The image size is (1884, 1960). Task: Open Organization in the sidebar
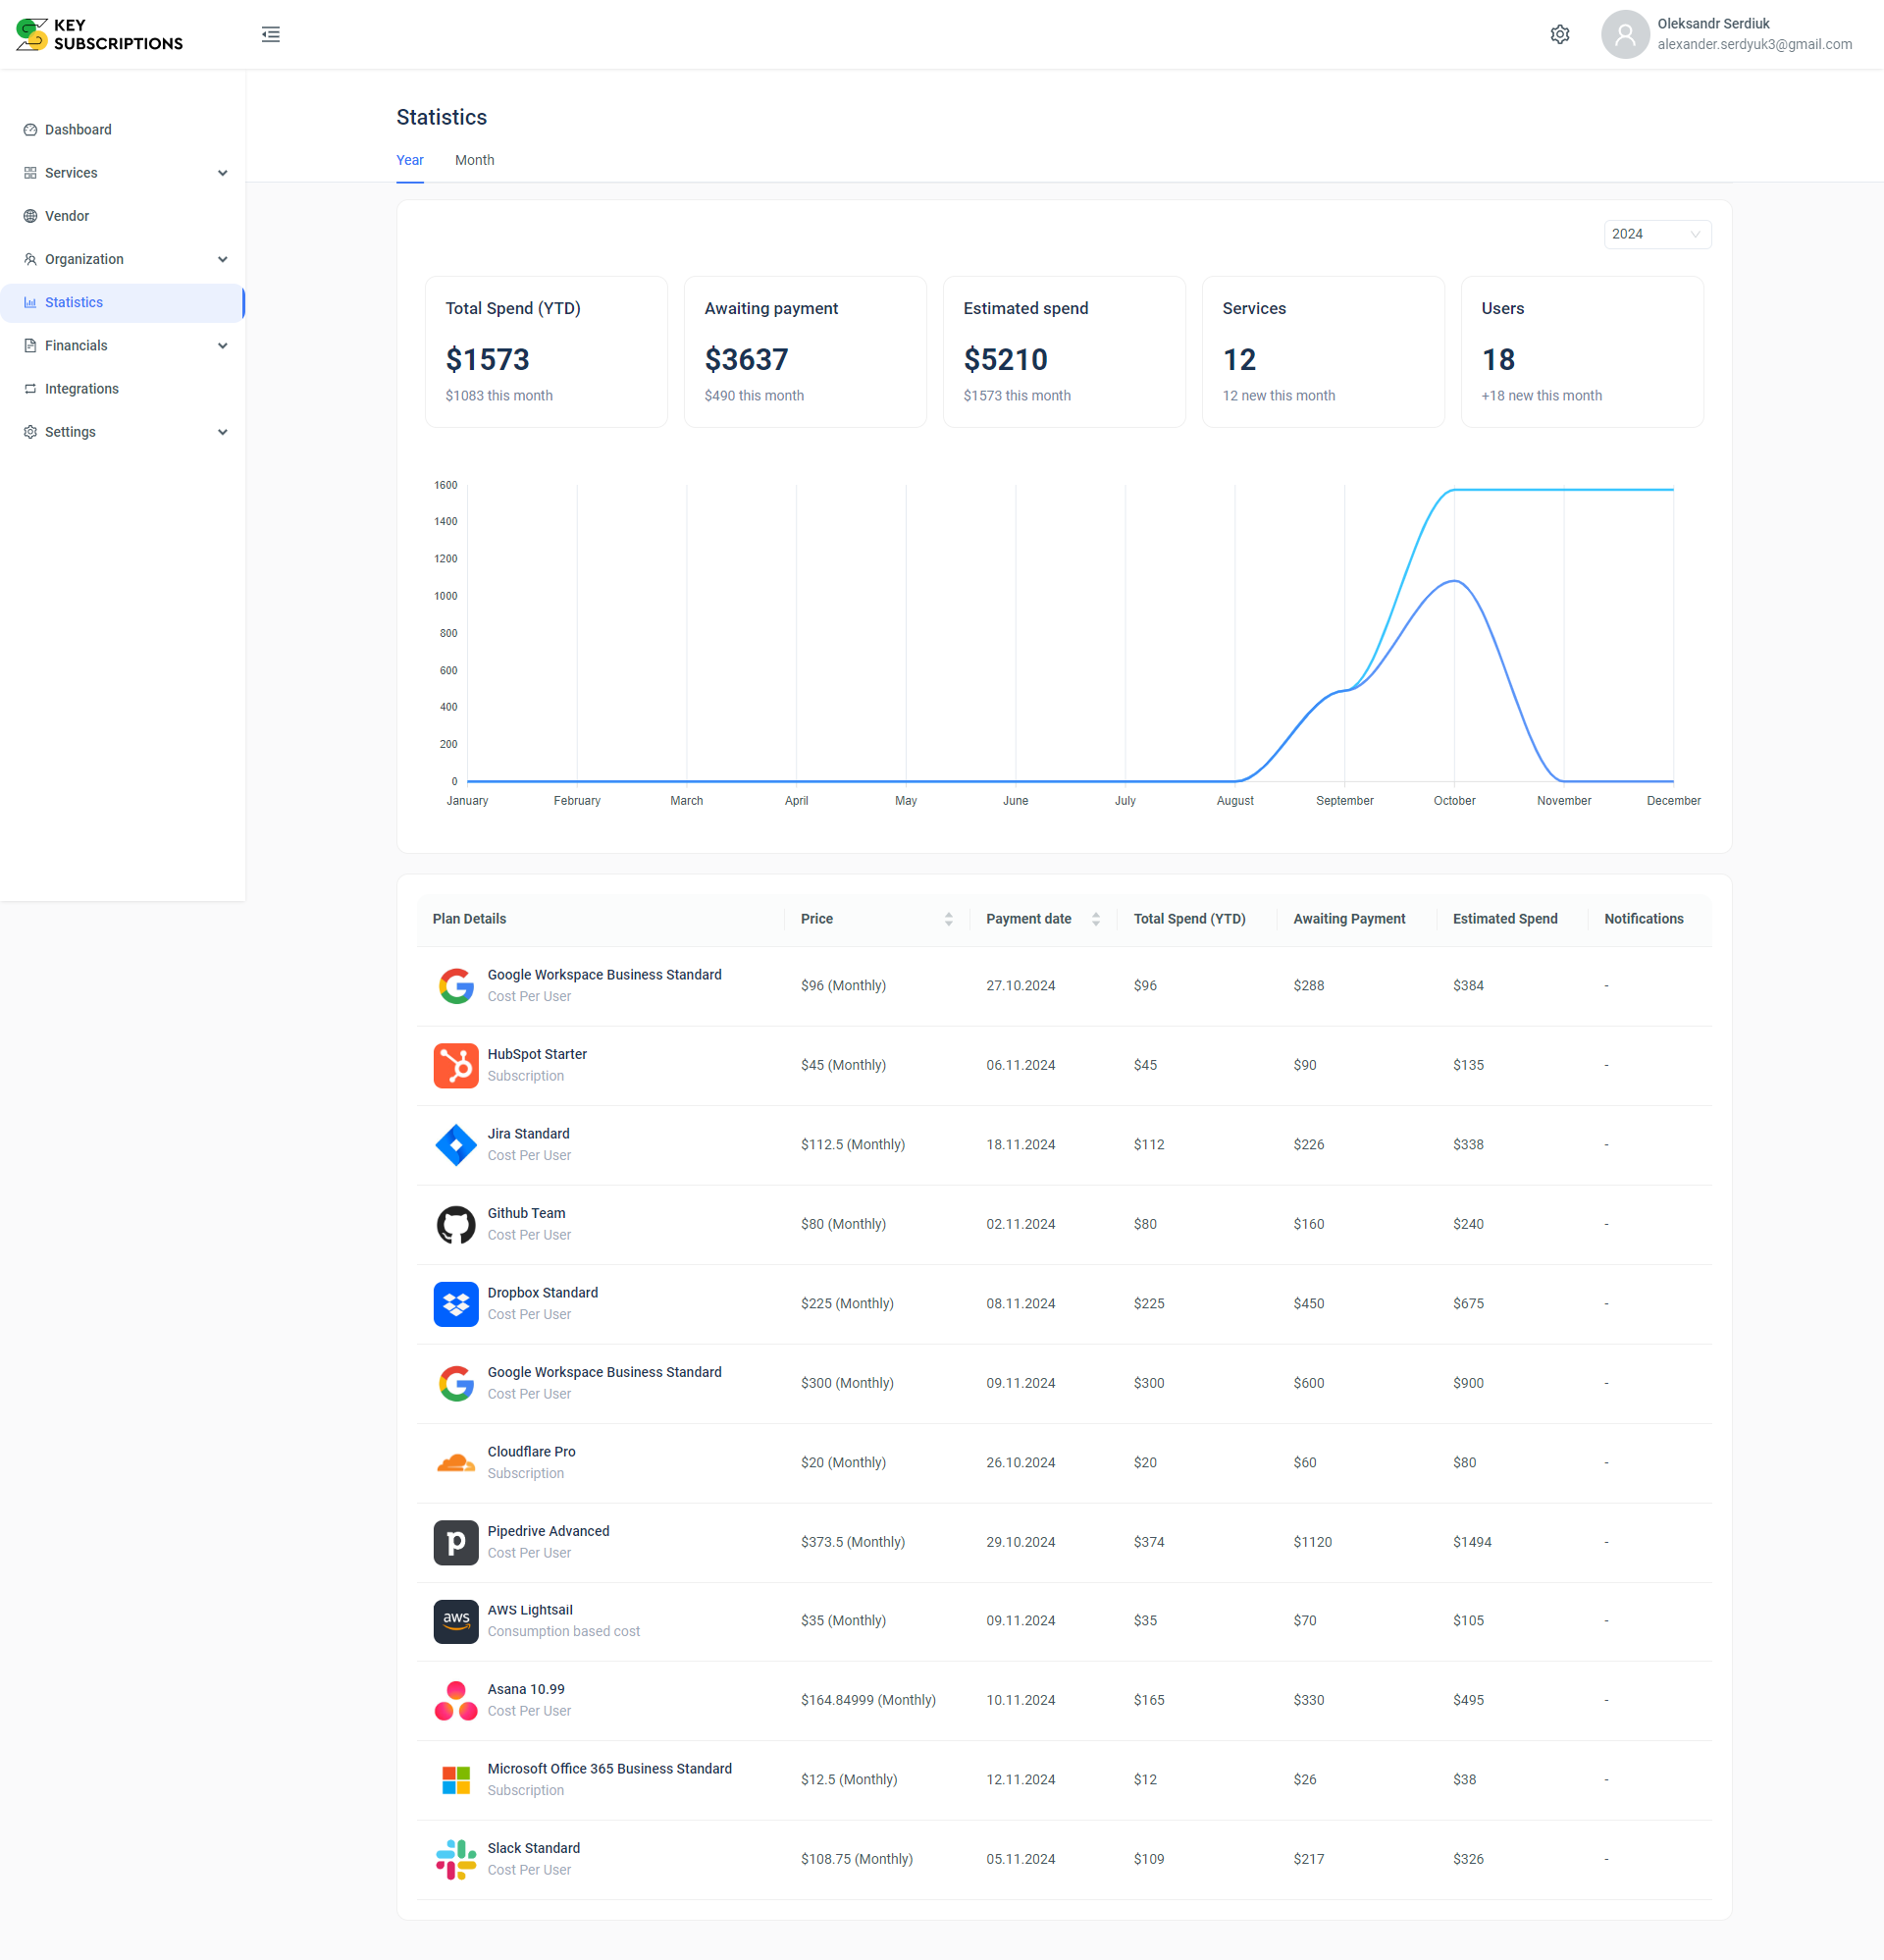click(122, 259)
